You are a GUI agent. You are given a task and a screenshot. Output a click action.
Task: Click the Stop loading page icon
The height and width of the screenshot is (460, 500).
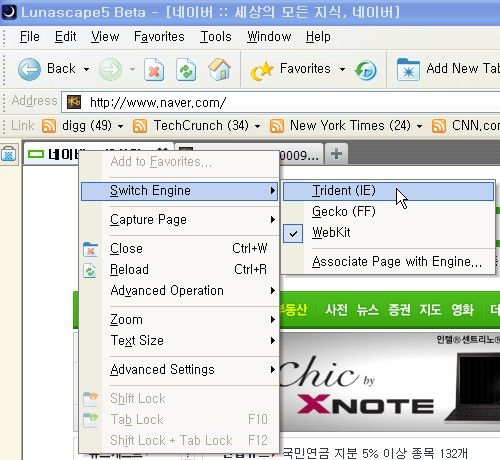tap(154, 69)
